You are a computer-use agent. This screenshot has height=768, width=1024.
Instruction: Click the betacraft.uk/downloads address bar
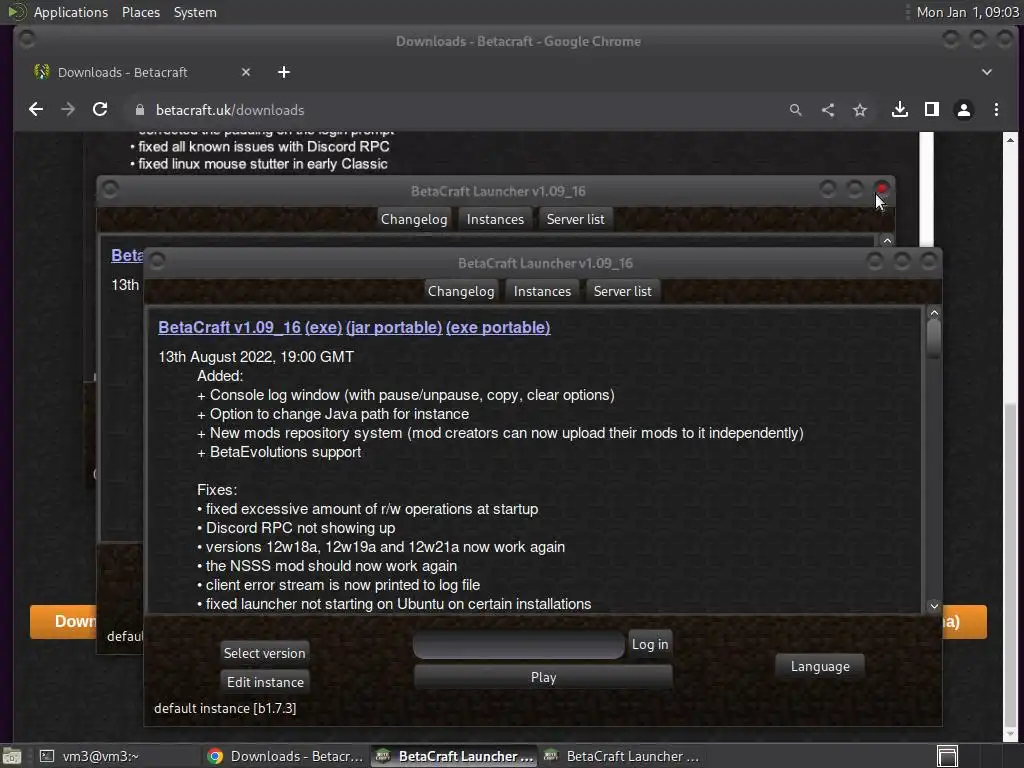click(x=451, y=110)
